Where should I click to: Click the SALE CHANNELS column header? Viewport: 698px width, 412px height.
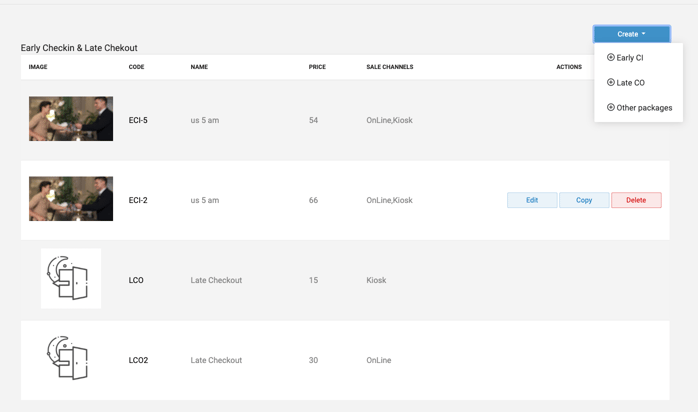(390, 67)
